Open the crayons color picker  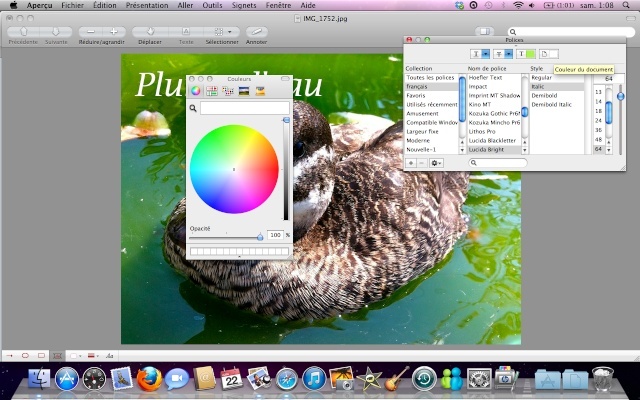tap(260, 91)
